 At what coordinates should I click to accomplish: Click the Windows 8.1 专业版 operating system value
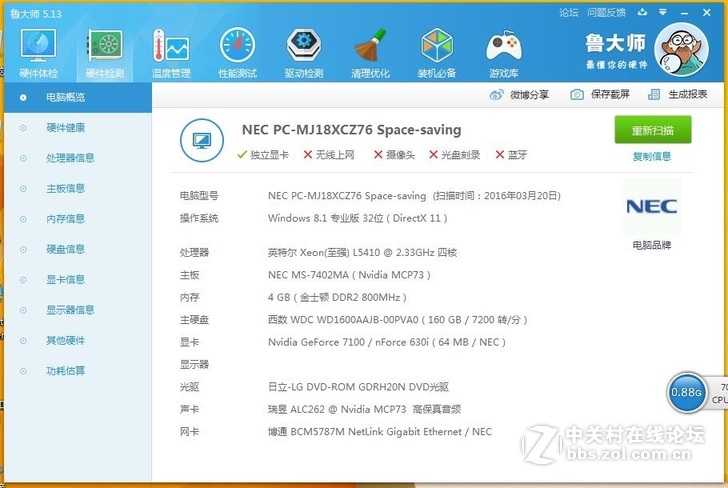[358, 218]
